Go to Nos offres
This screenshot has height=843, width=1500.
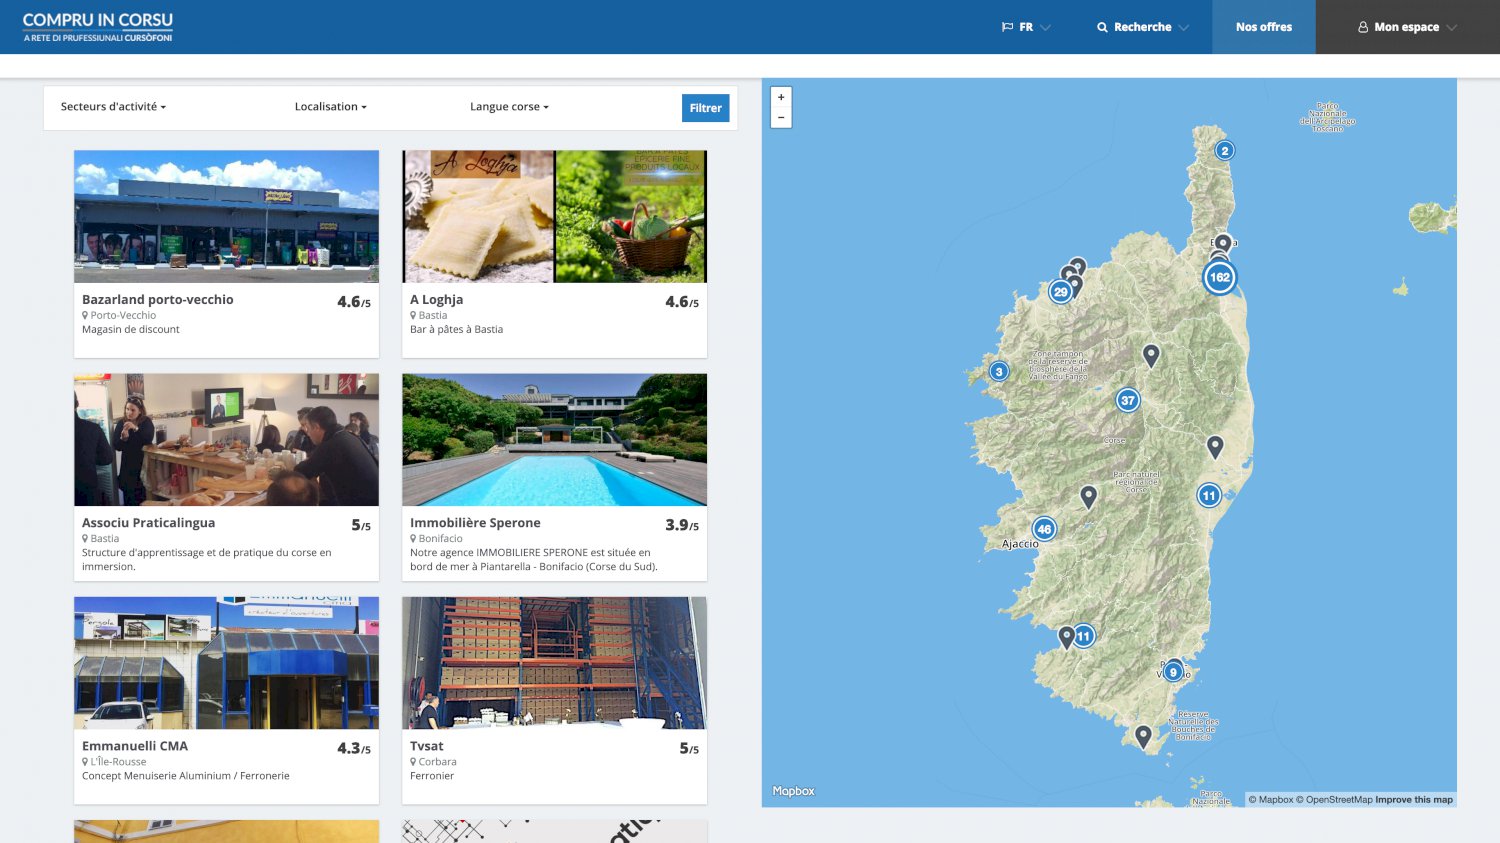[x=1264, y=27]
